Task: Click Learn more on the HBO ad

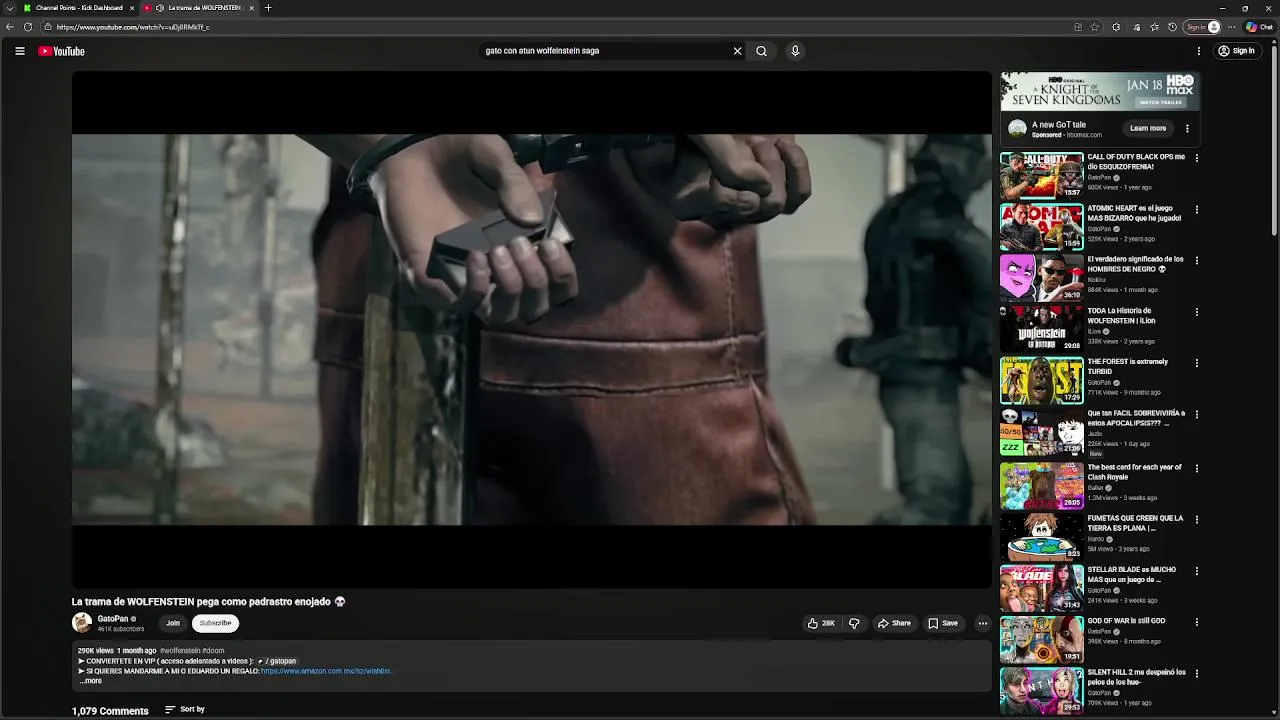Action: pyautogui.click(x=1148, y=128)
